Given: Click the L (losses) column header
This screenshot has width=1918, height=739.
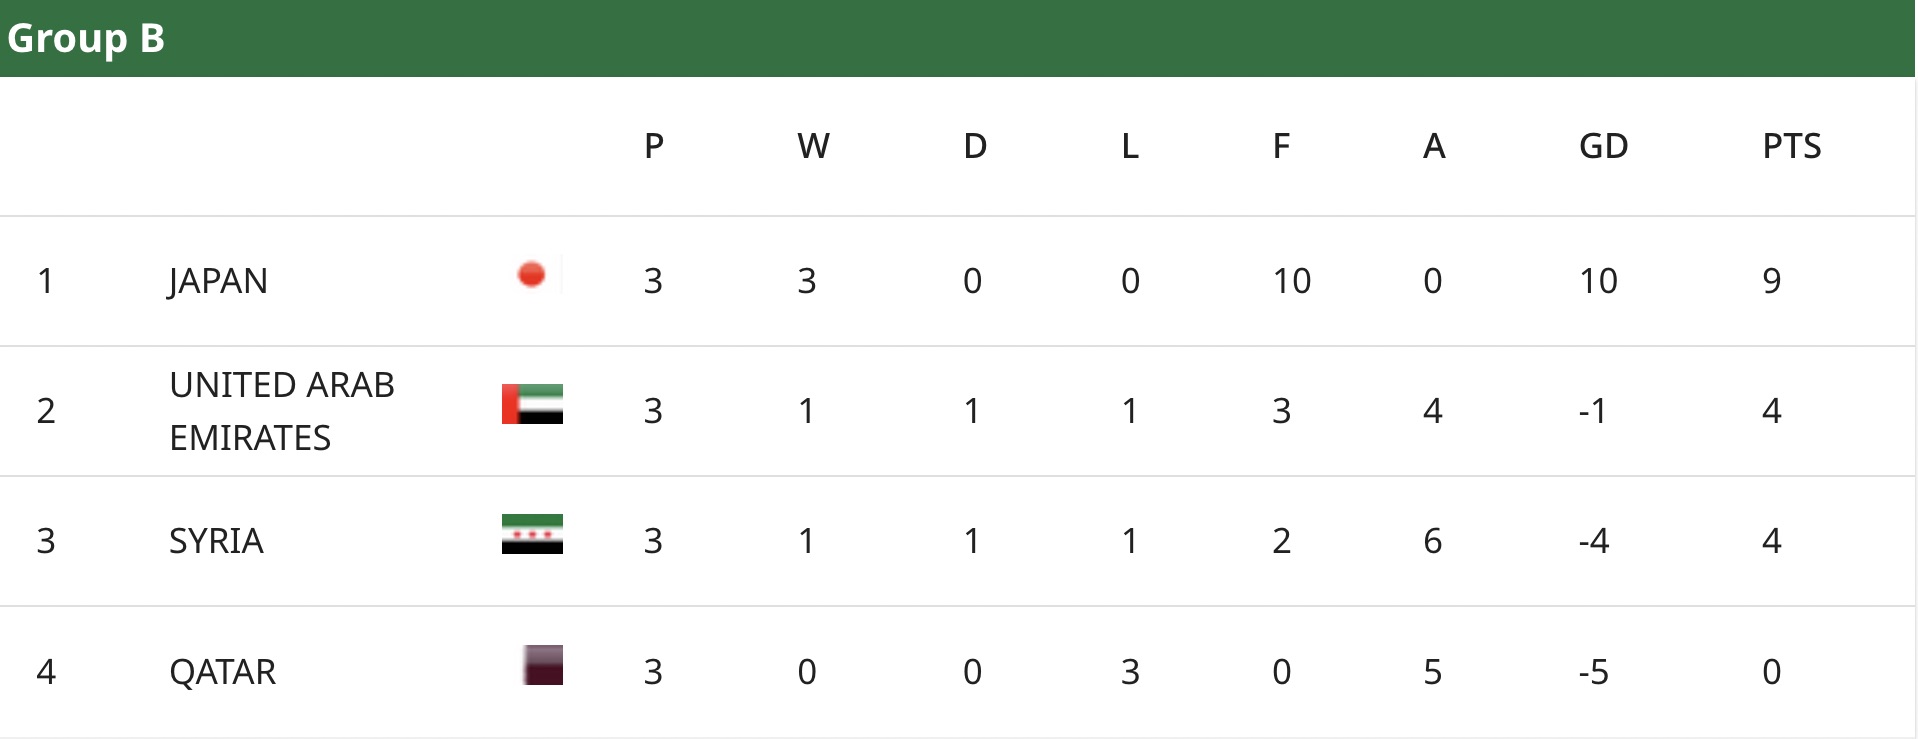Looking at the screenshot, I should pos(1130,146).
